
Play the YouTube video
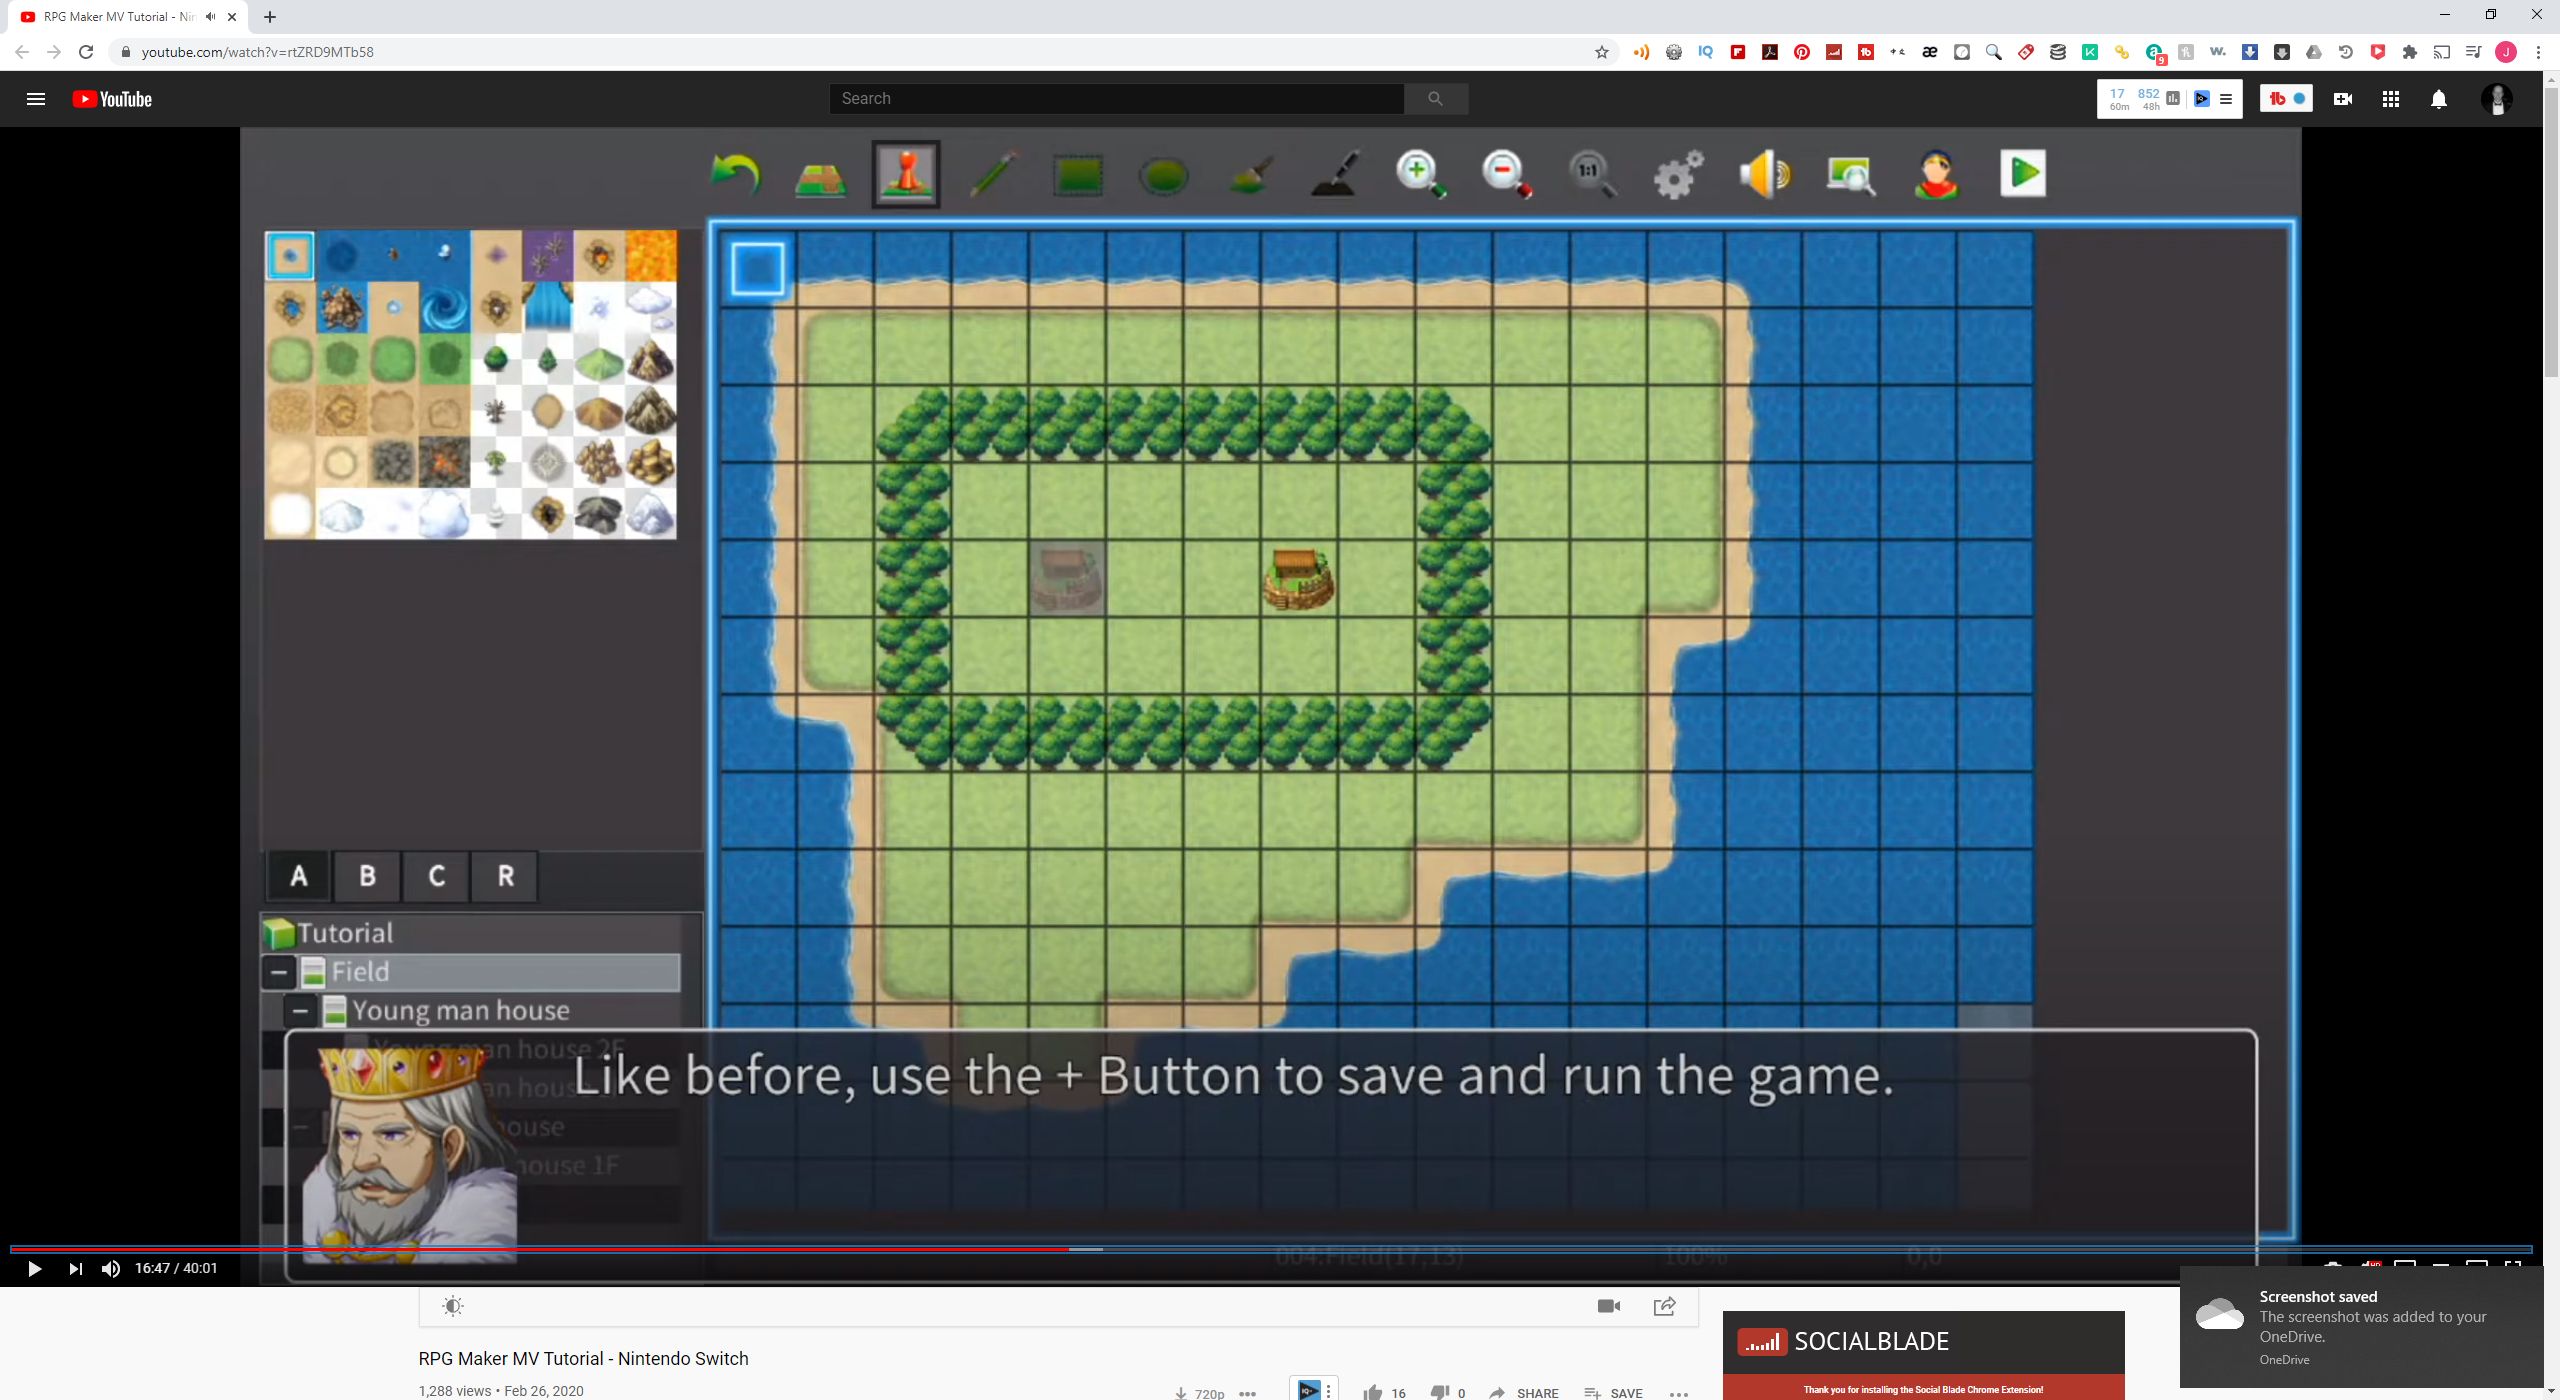[x=34, y=1268]
